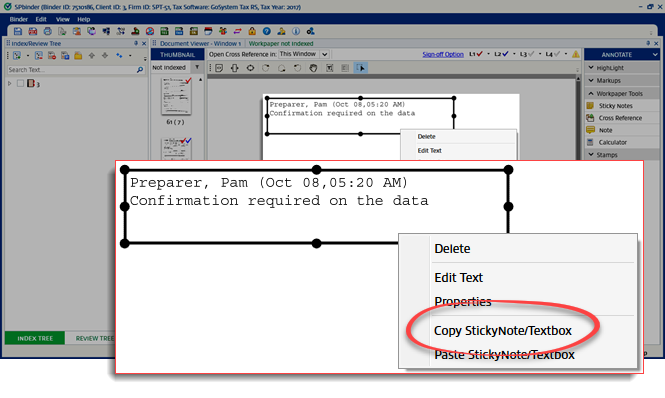This screenshot has height=398, width=665.
Task: Expand the binder 3 tree node
Action: click(9, 84)
